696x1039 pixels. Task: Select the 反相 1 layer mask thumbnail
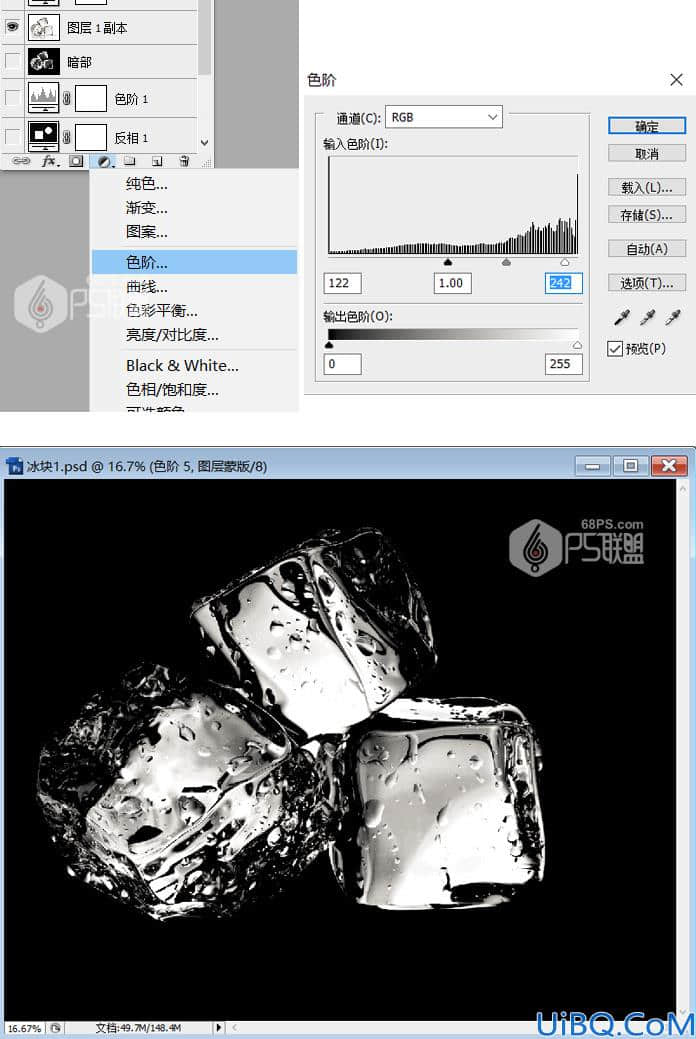point(91,137)
